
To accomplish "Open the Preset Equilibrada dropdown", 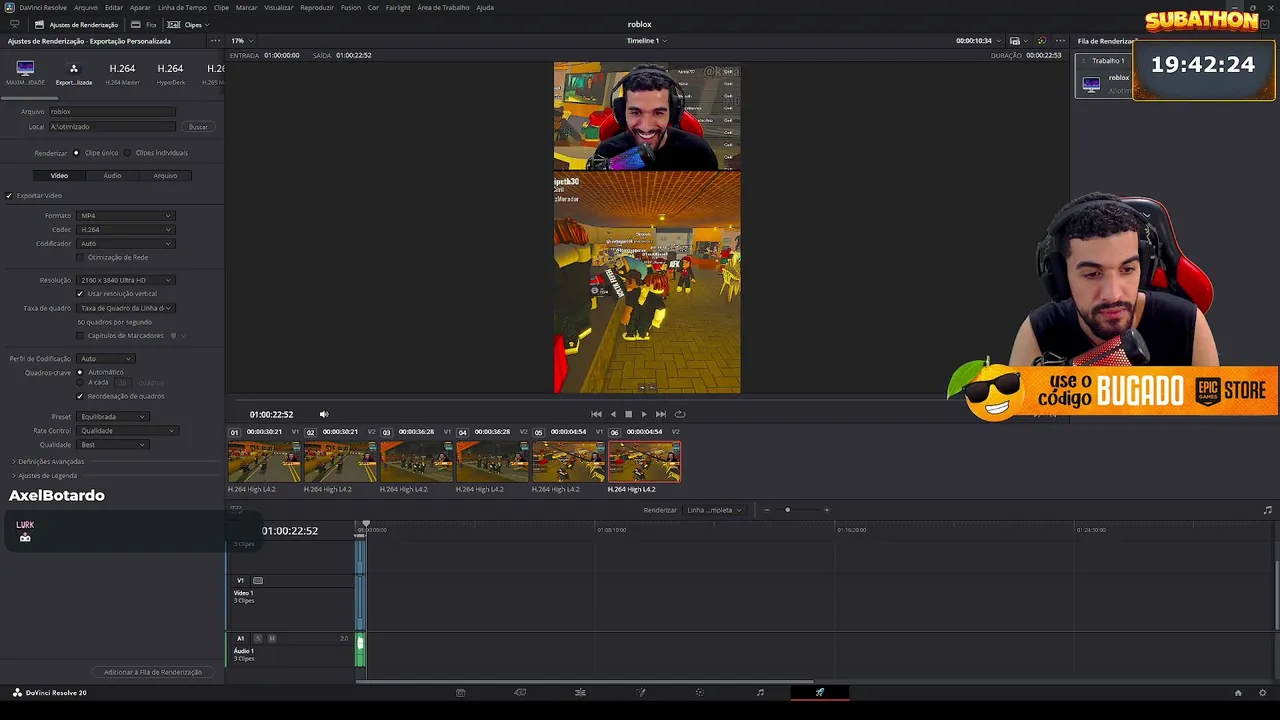I will (113, 417).
